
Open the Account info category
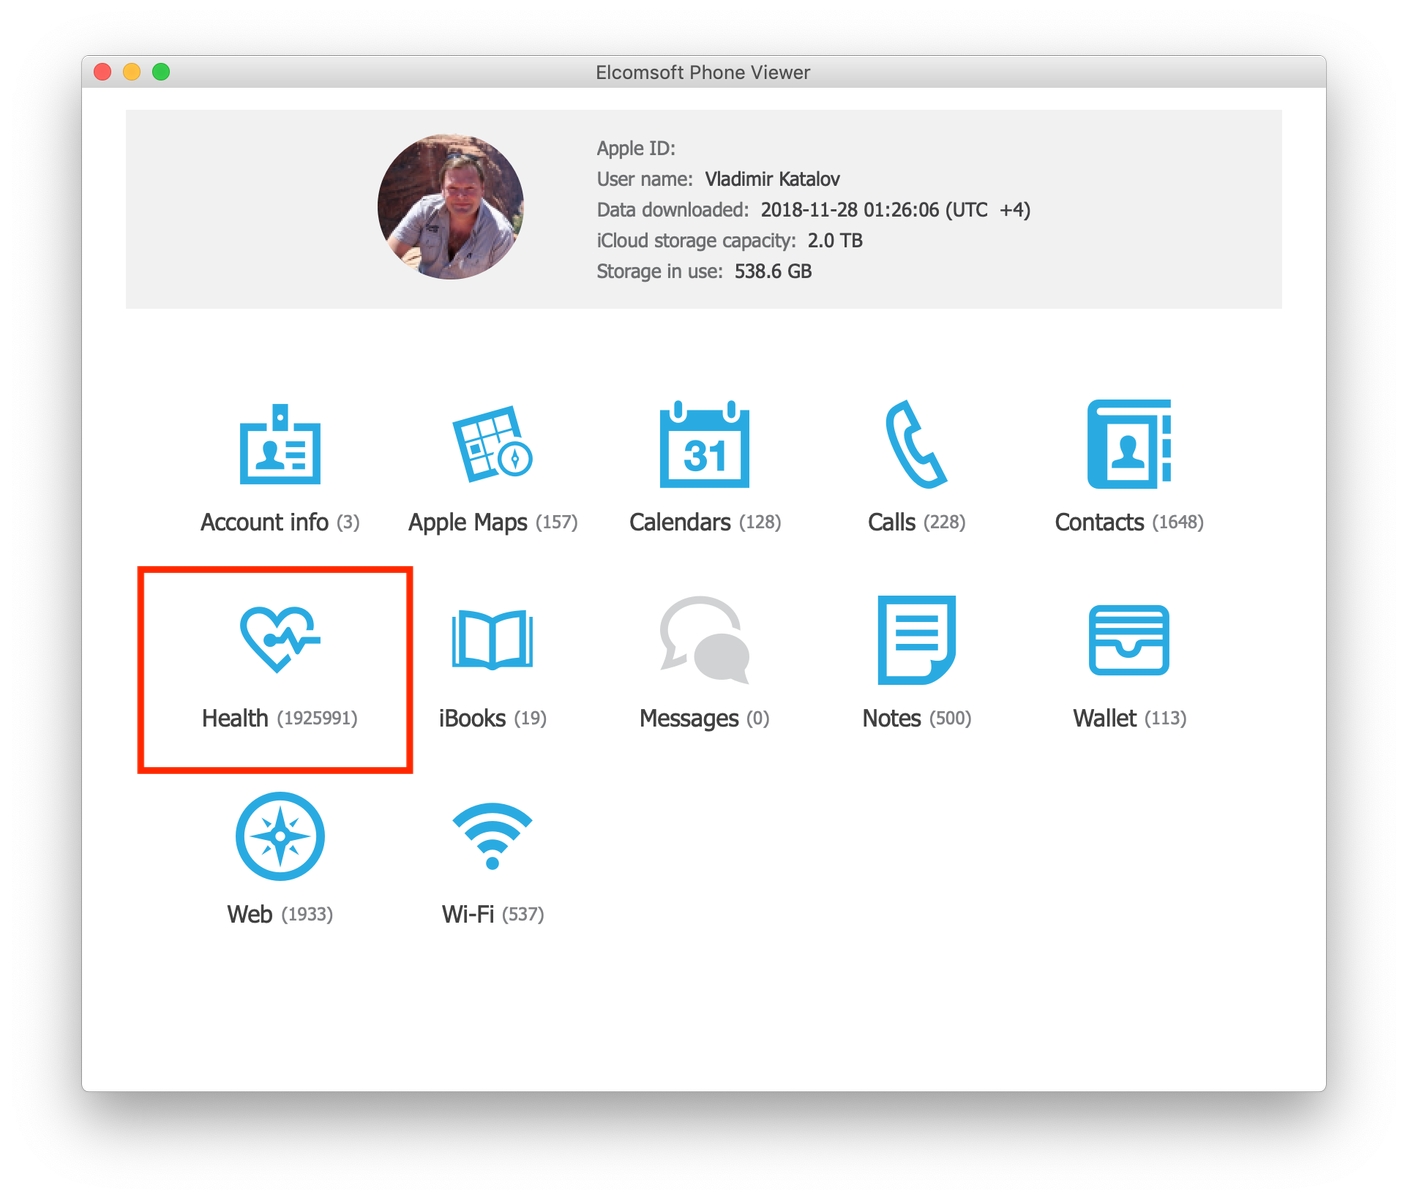280,447
